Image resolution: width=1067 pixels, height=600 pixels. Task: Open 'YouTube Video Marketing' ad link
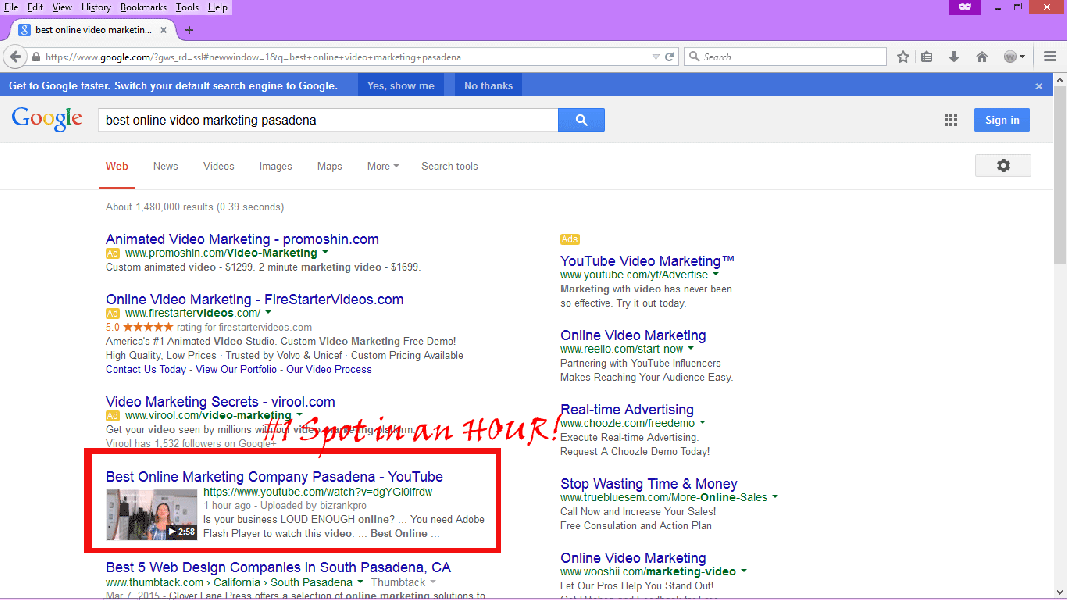tap(647, 261)
